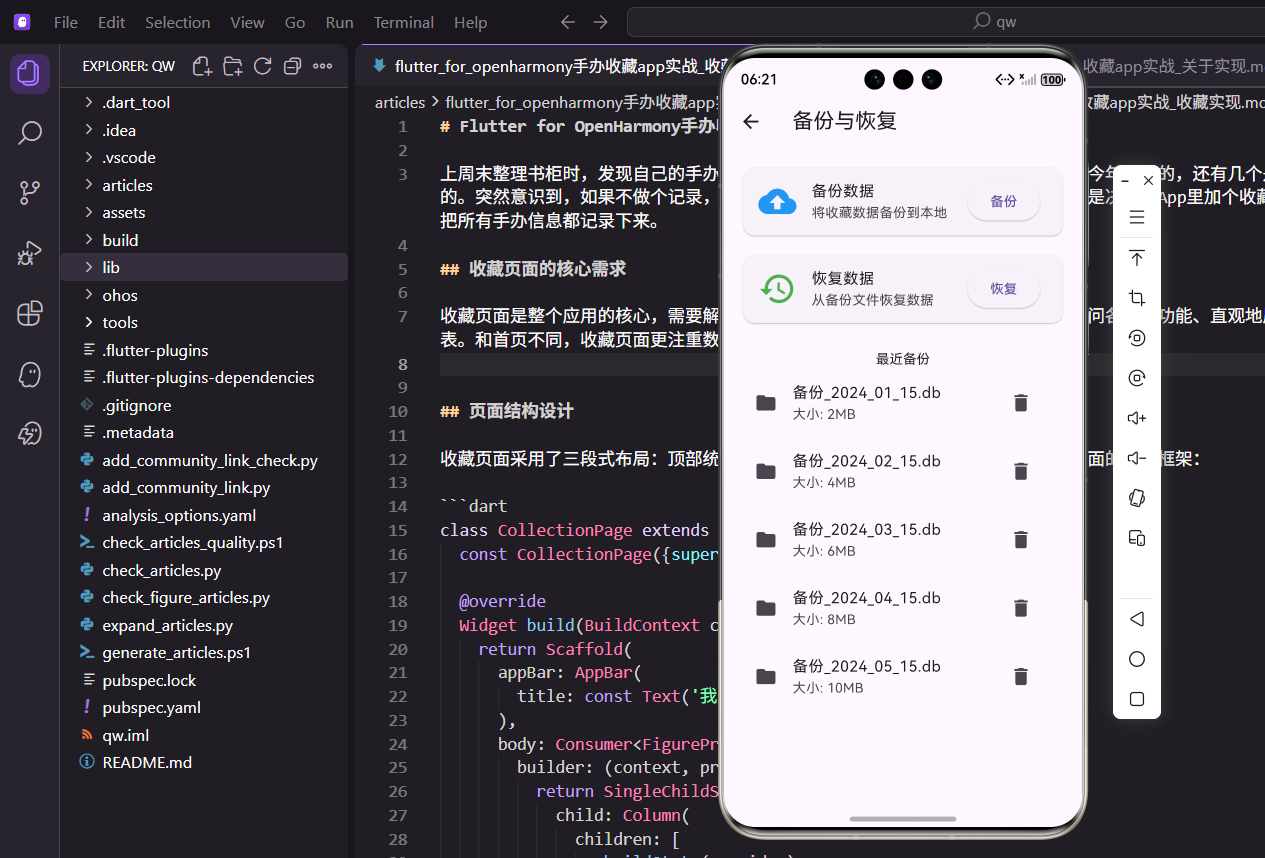Delete backup 备份_2024_05_15.db
The width and height of the screenshot is (1265, 858).
pyautogui.click(x=1020, y=676)
